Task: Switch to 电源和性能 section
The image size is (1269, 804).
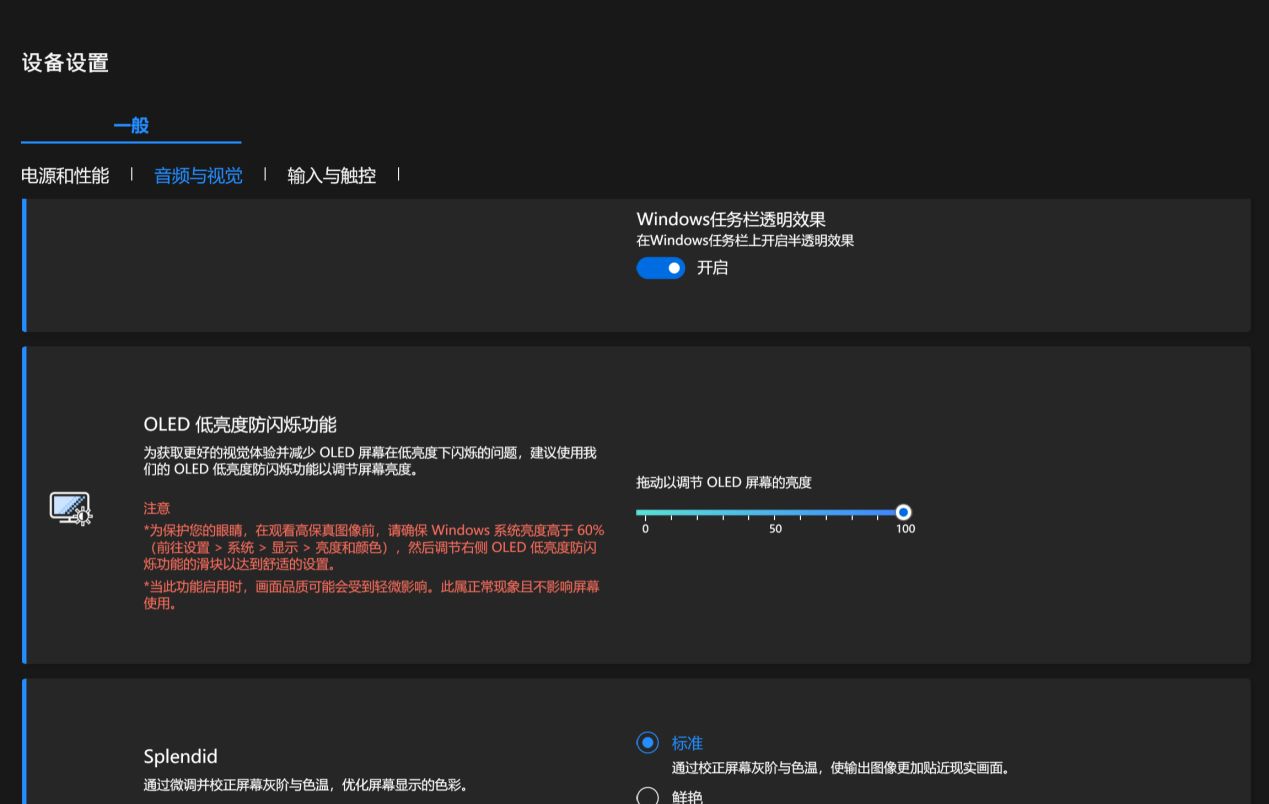Action: 65,176
